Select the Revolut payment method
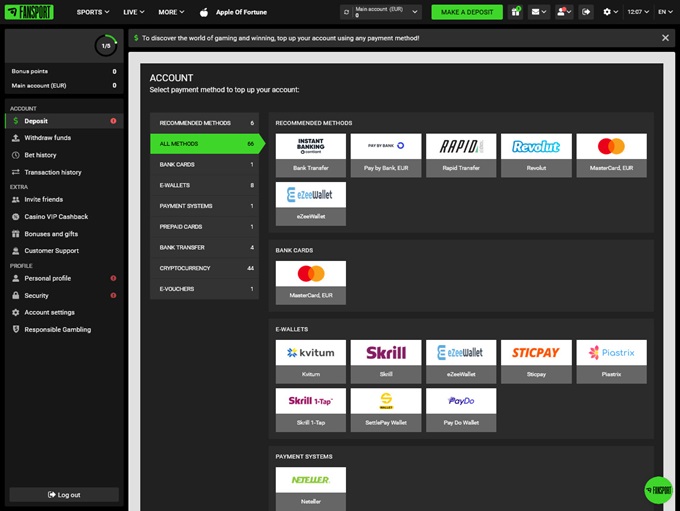 click(x=536, y=152)
